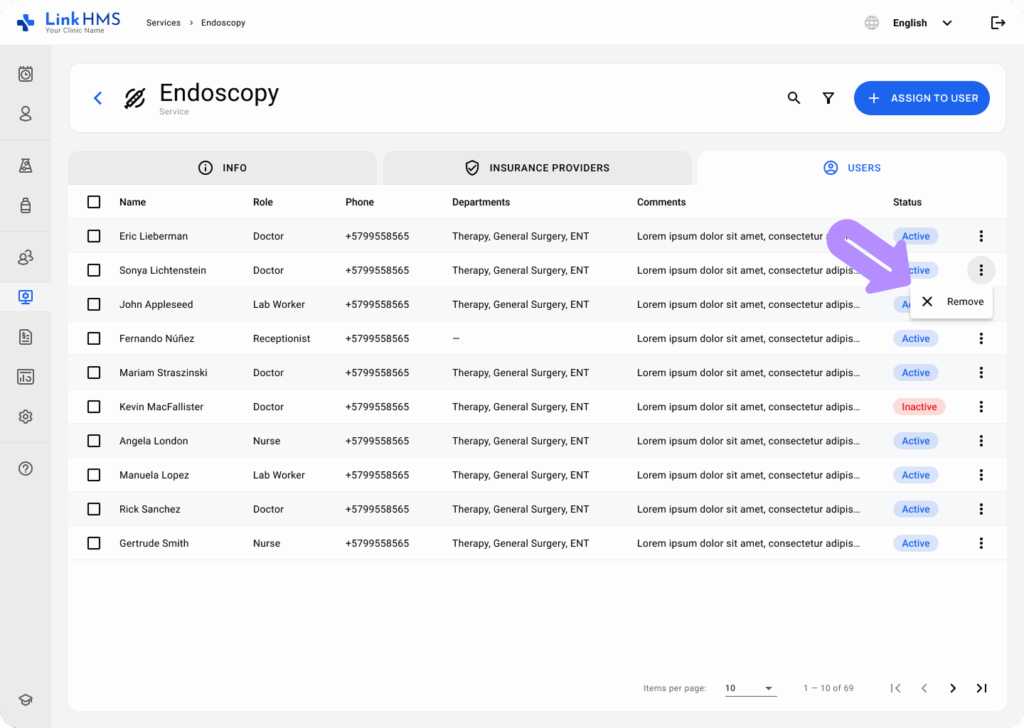Select the highlighted services monitor icon

tap(25, 296)
